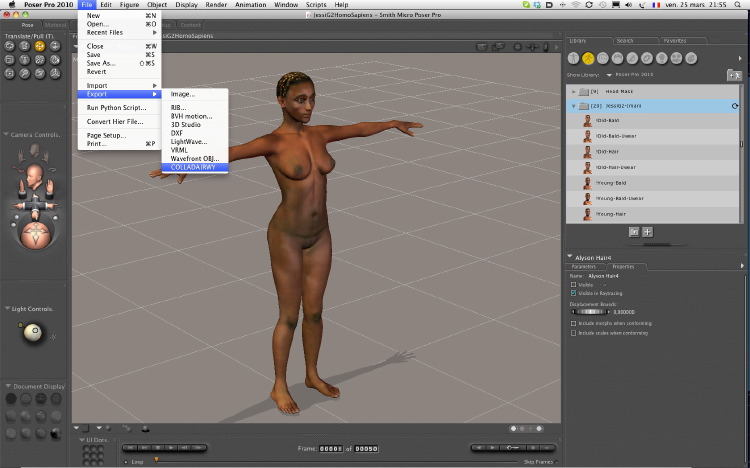
Task: Collapse the JessiG2 library folder
Action: tap(573, 106)
